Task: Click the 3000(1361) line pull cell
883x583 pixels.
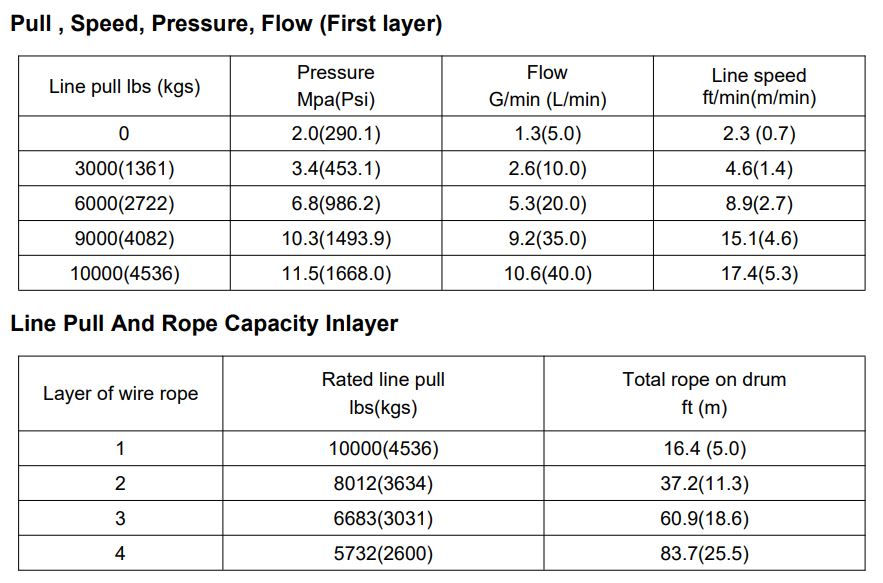Action: point(124,169)
